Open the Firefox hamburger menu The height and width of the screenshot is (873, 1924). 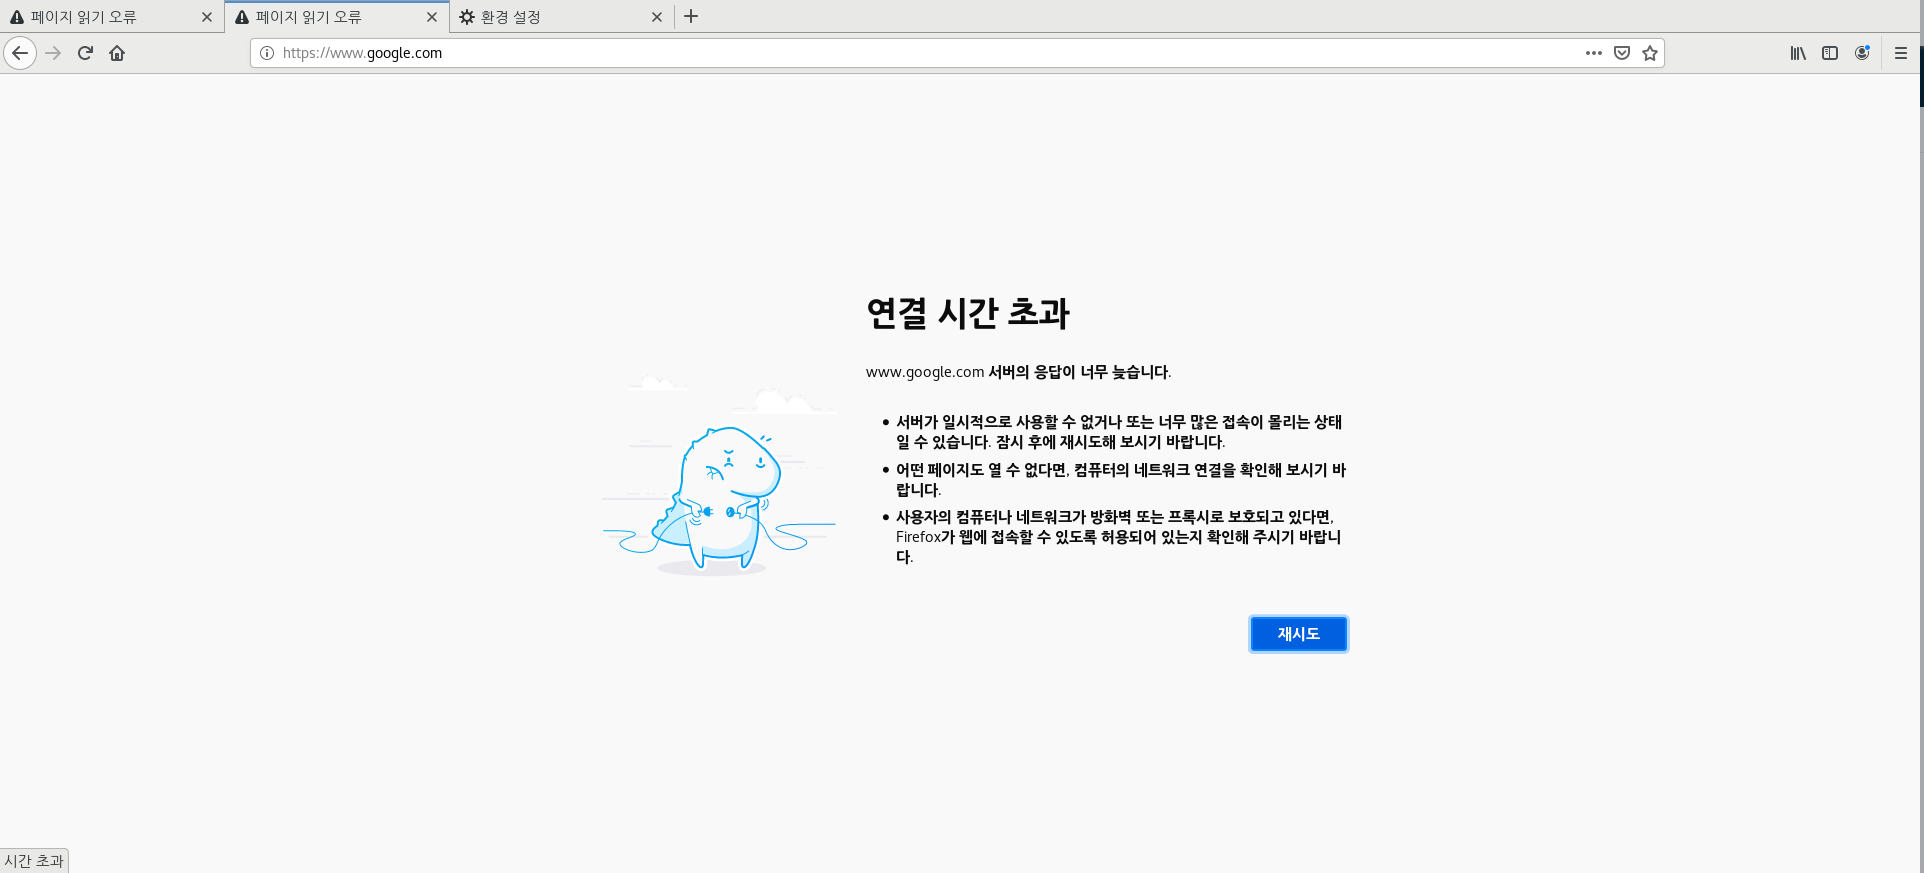tap(1901, 53)
